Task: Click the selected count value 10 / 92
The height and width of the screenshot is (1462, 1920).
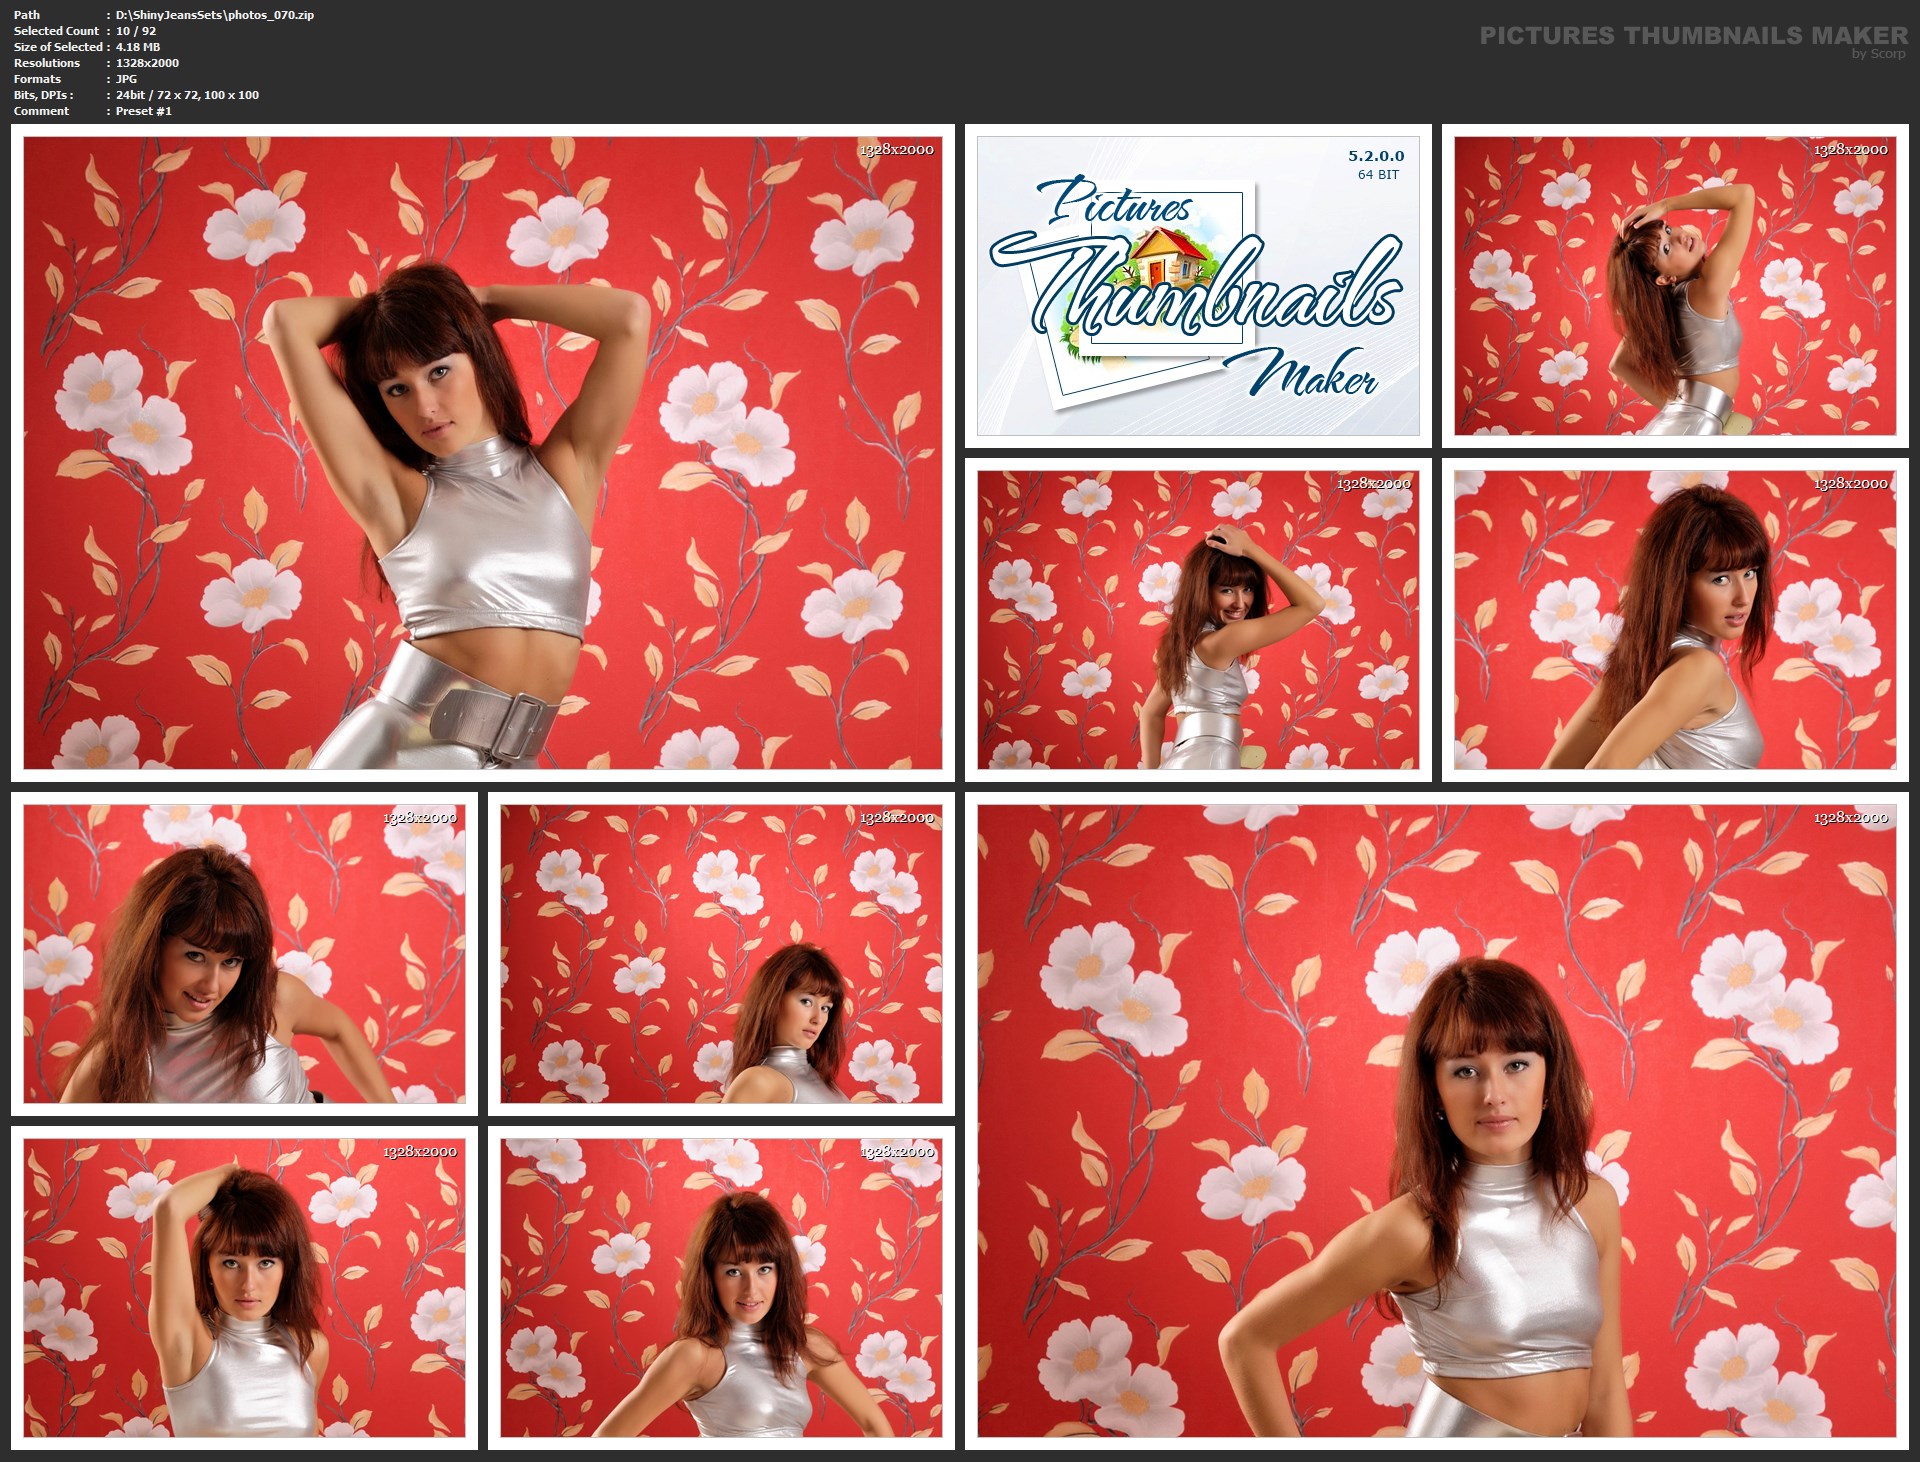Action: (136, 31)
